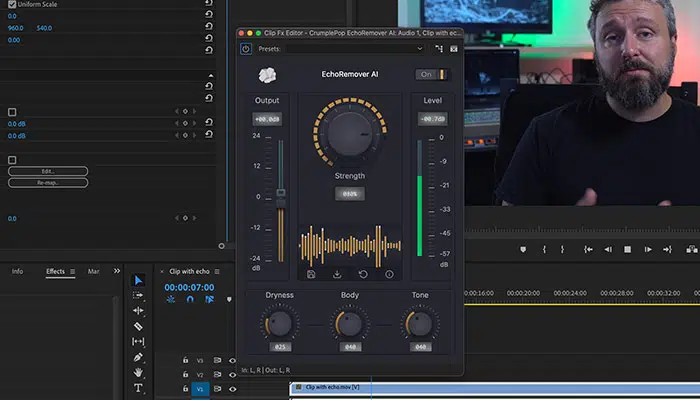Screen dimensions: 700x400
Task: Select the Clip with echo sequence tab
Action: (x=189, y=271)
